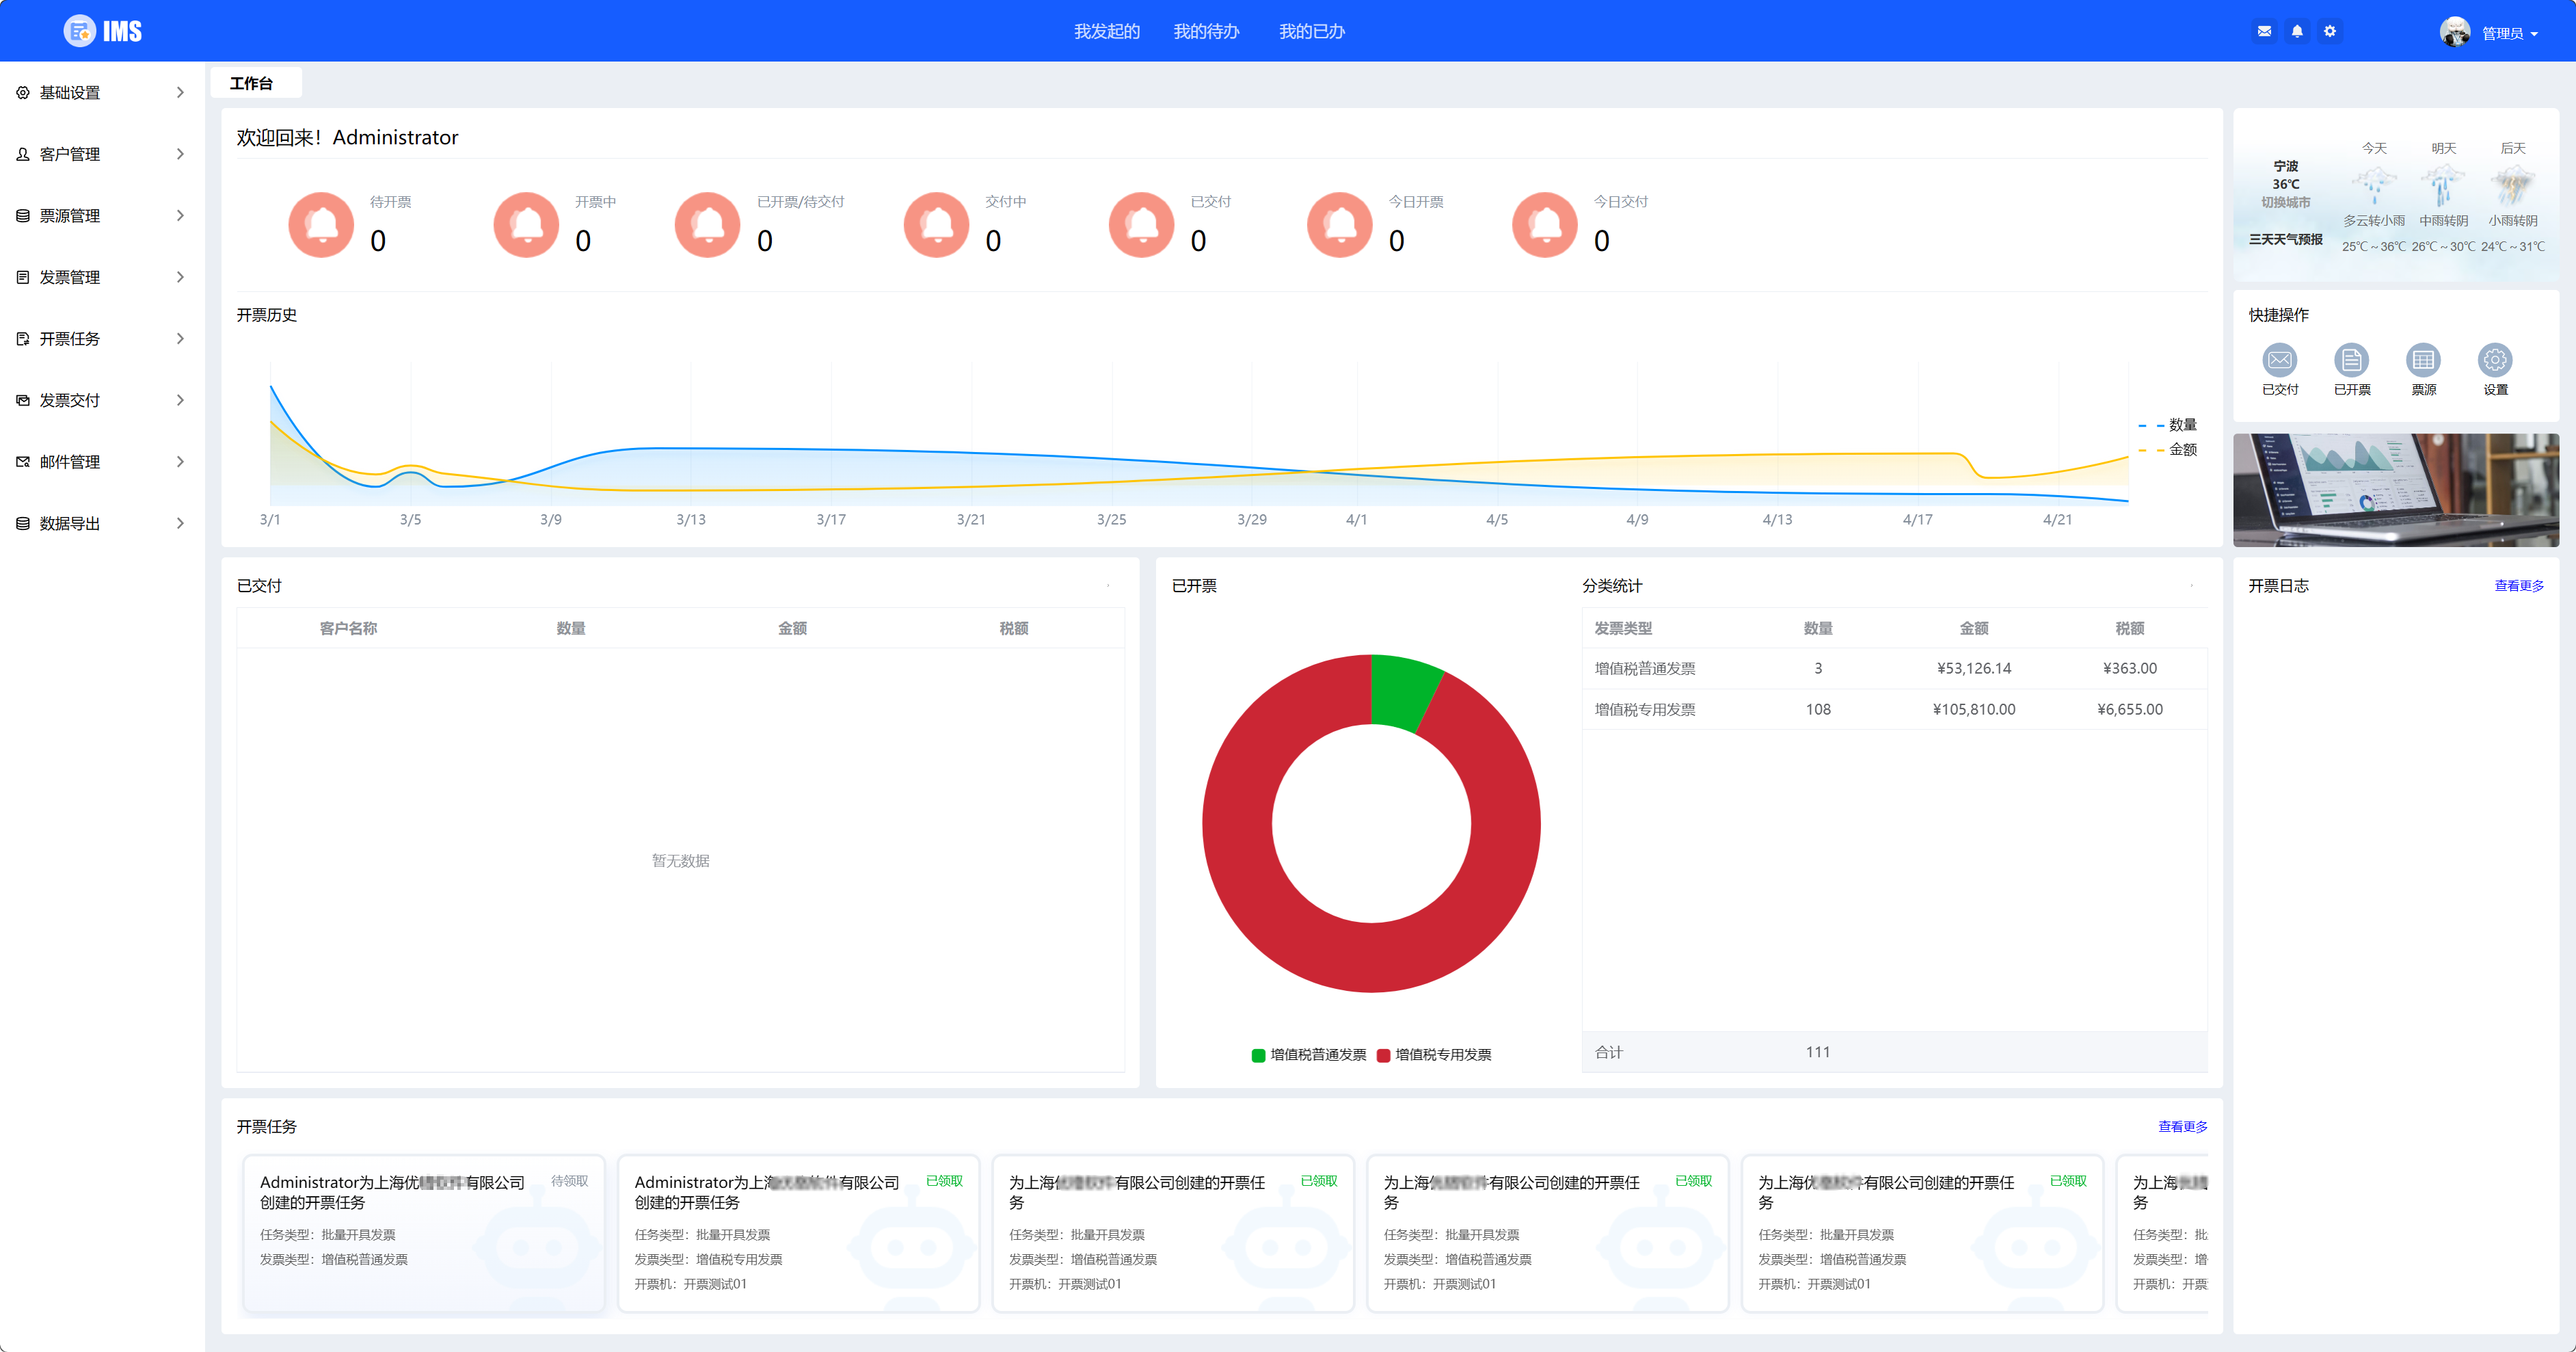This screenshot has width=2576, height=1352.
Task: Toggle 增值税专用发票 red legend swatch
Action: pyautogui.click(x=1383, y=1055)
